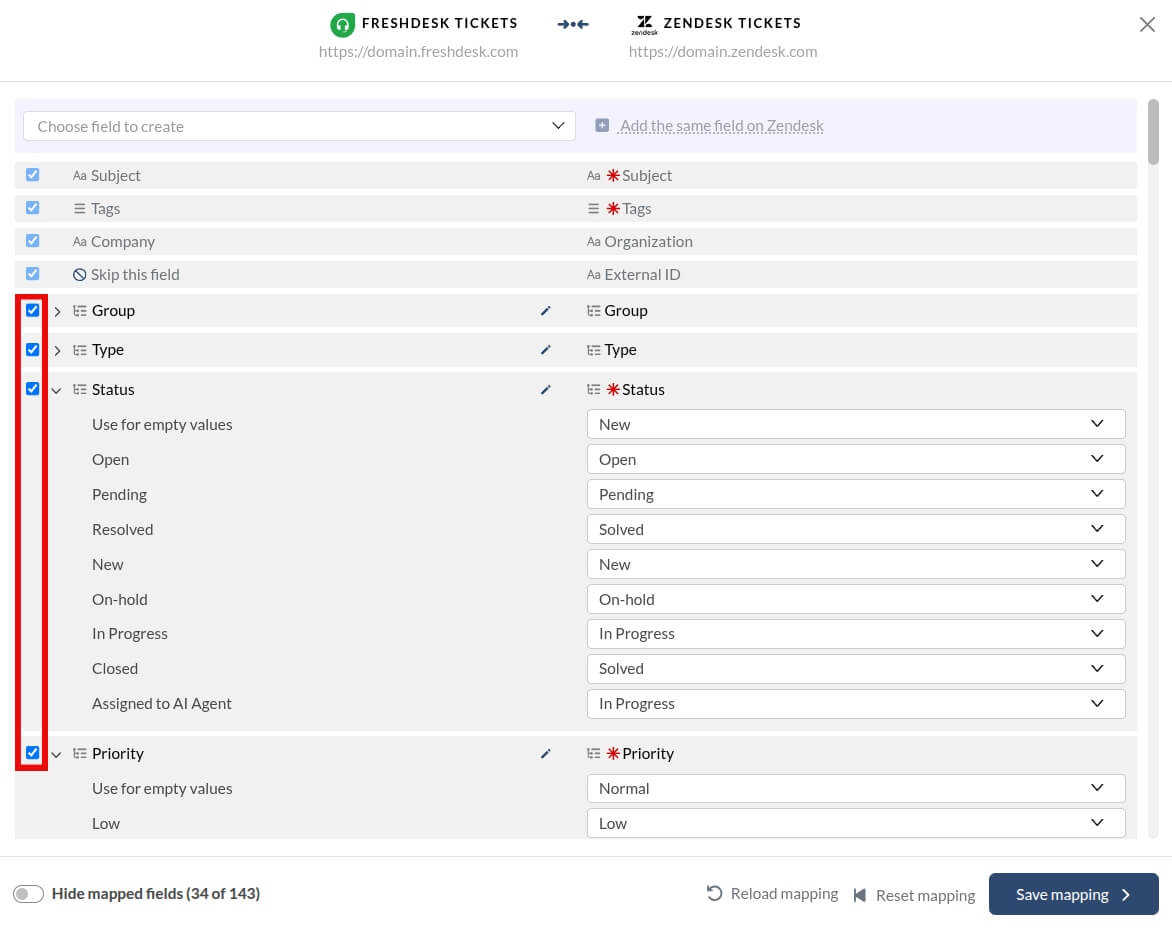Edit the Type field mapping pencil icon
This screenshot has width=1172, height=928.
(546, 350)
